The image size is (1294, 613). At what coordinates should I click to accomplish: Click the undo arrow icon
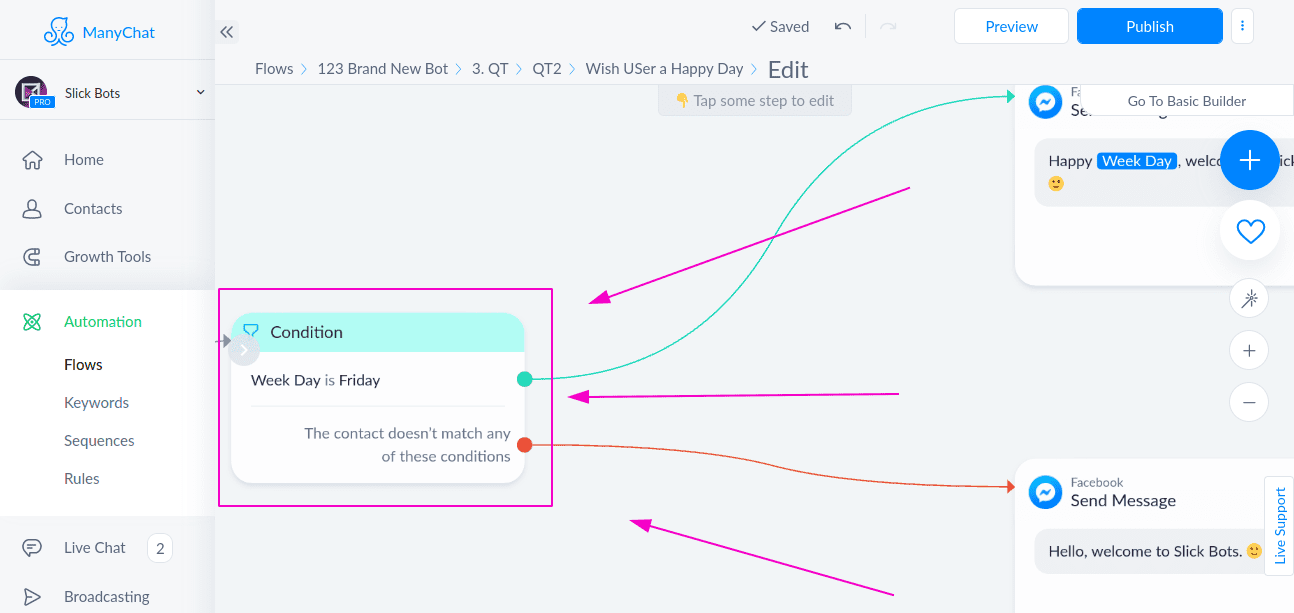(843, 27)
